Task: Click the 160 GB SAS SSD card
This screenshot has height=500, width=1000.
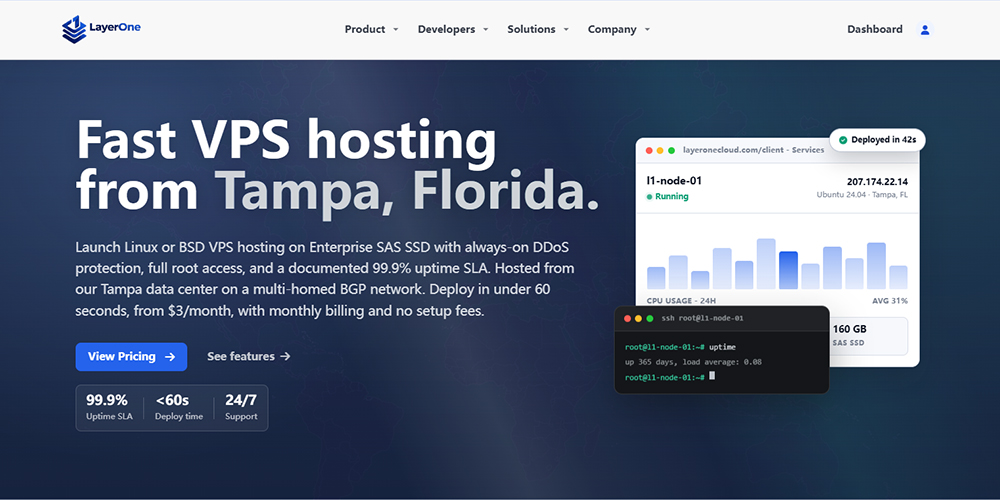Action: (869, 336)
